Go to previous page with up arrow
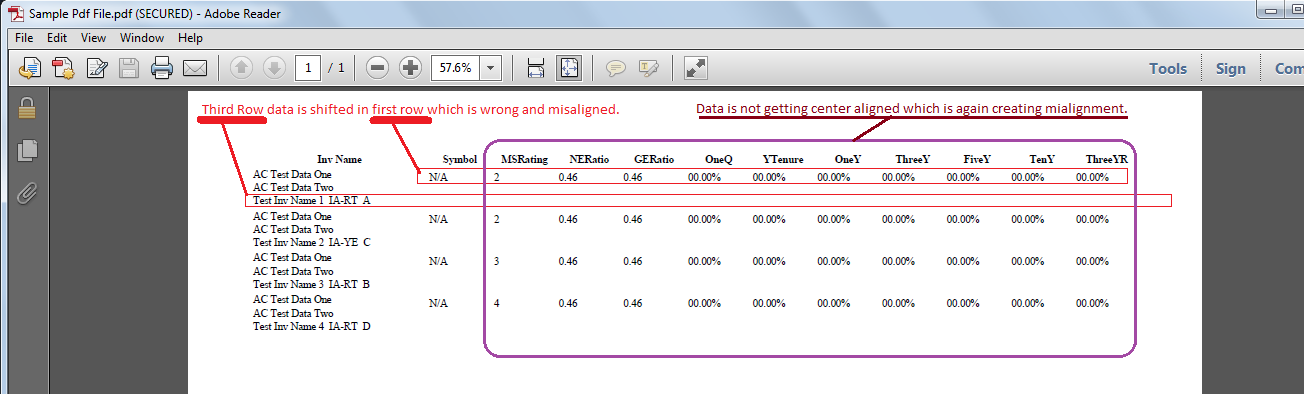Screen dimensions: 1304x394 pyautogui.click(x=241, y=68)
